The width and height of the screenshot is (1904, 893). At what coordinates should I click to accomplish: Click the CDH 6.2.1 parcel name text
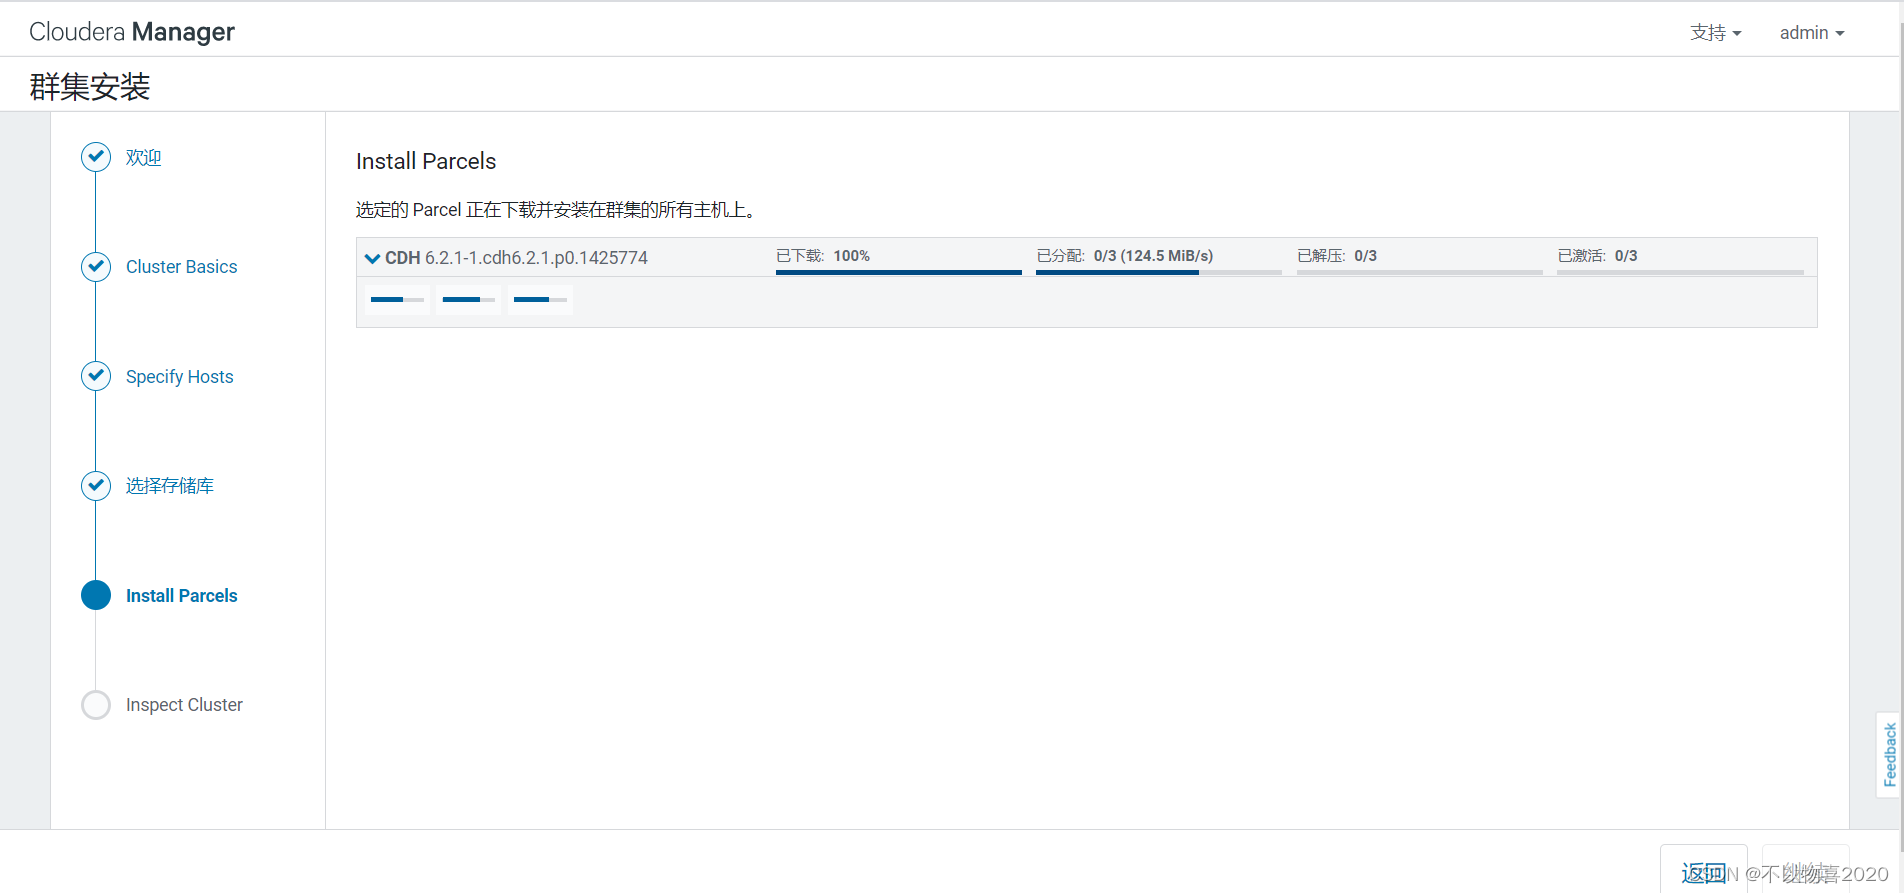pyautogui.click(x=517, y=258)
